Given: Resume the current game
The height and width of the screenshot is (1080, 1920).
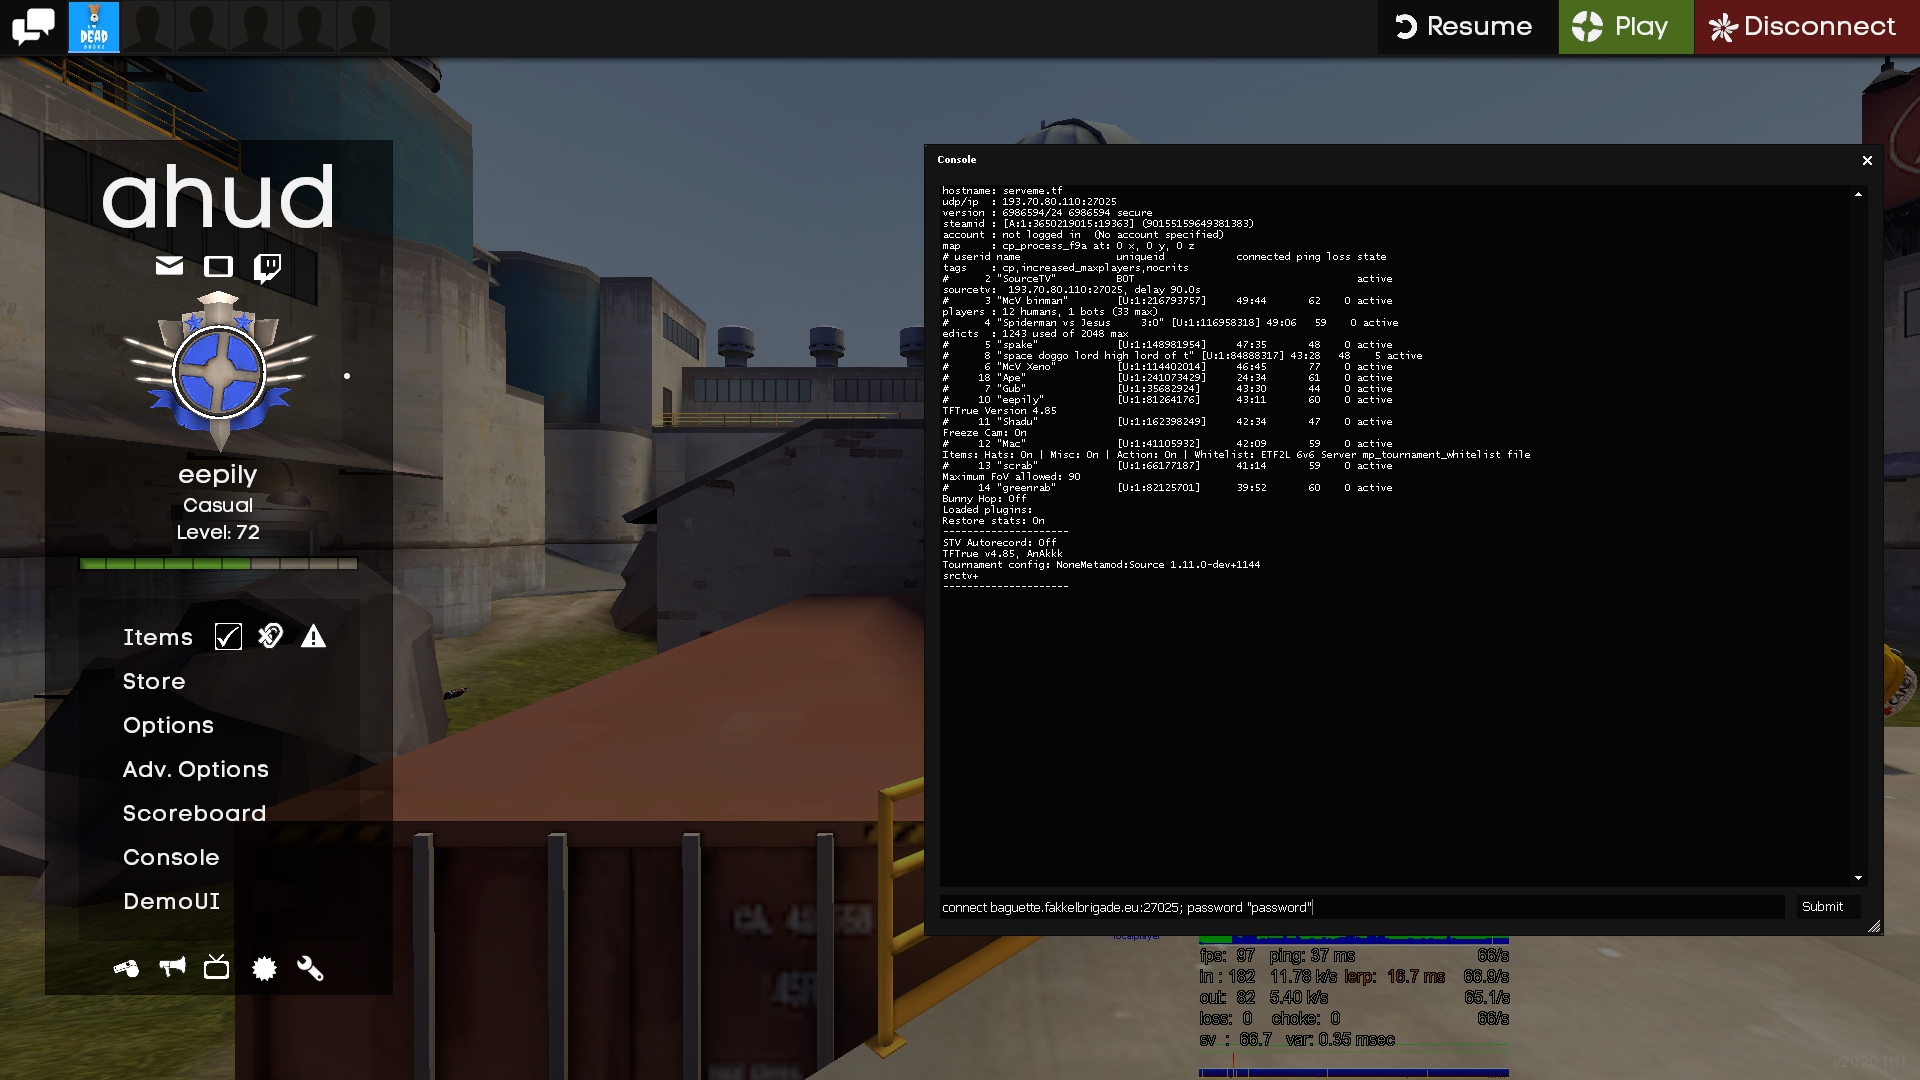Looking at the screenshot, I should pos(1463,27).
